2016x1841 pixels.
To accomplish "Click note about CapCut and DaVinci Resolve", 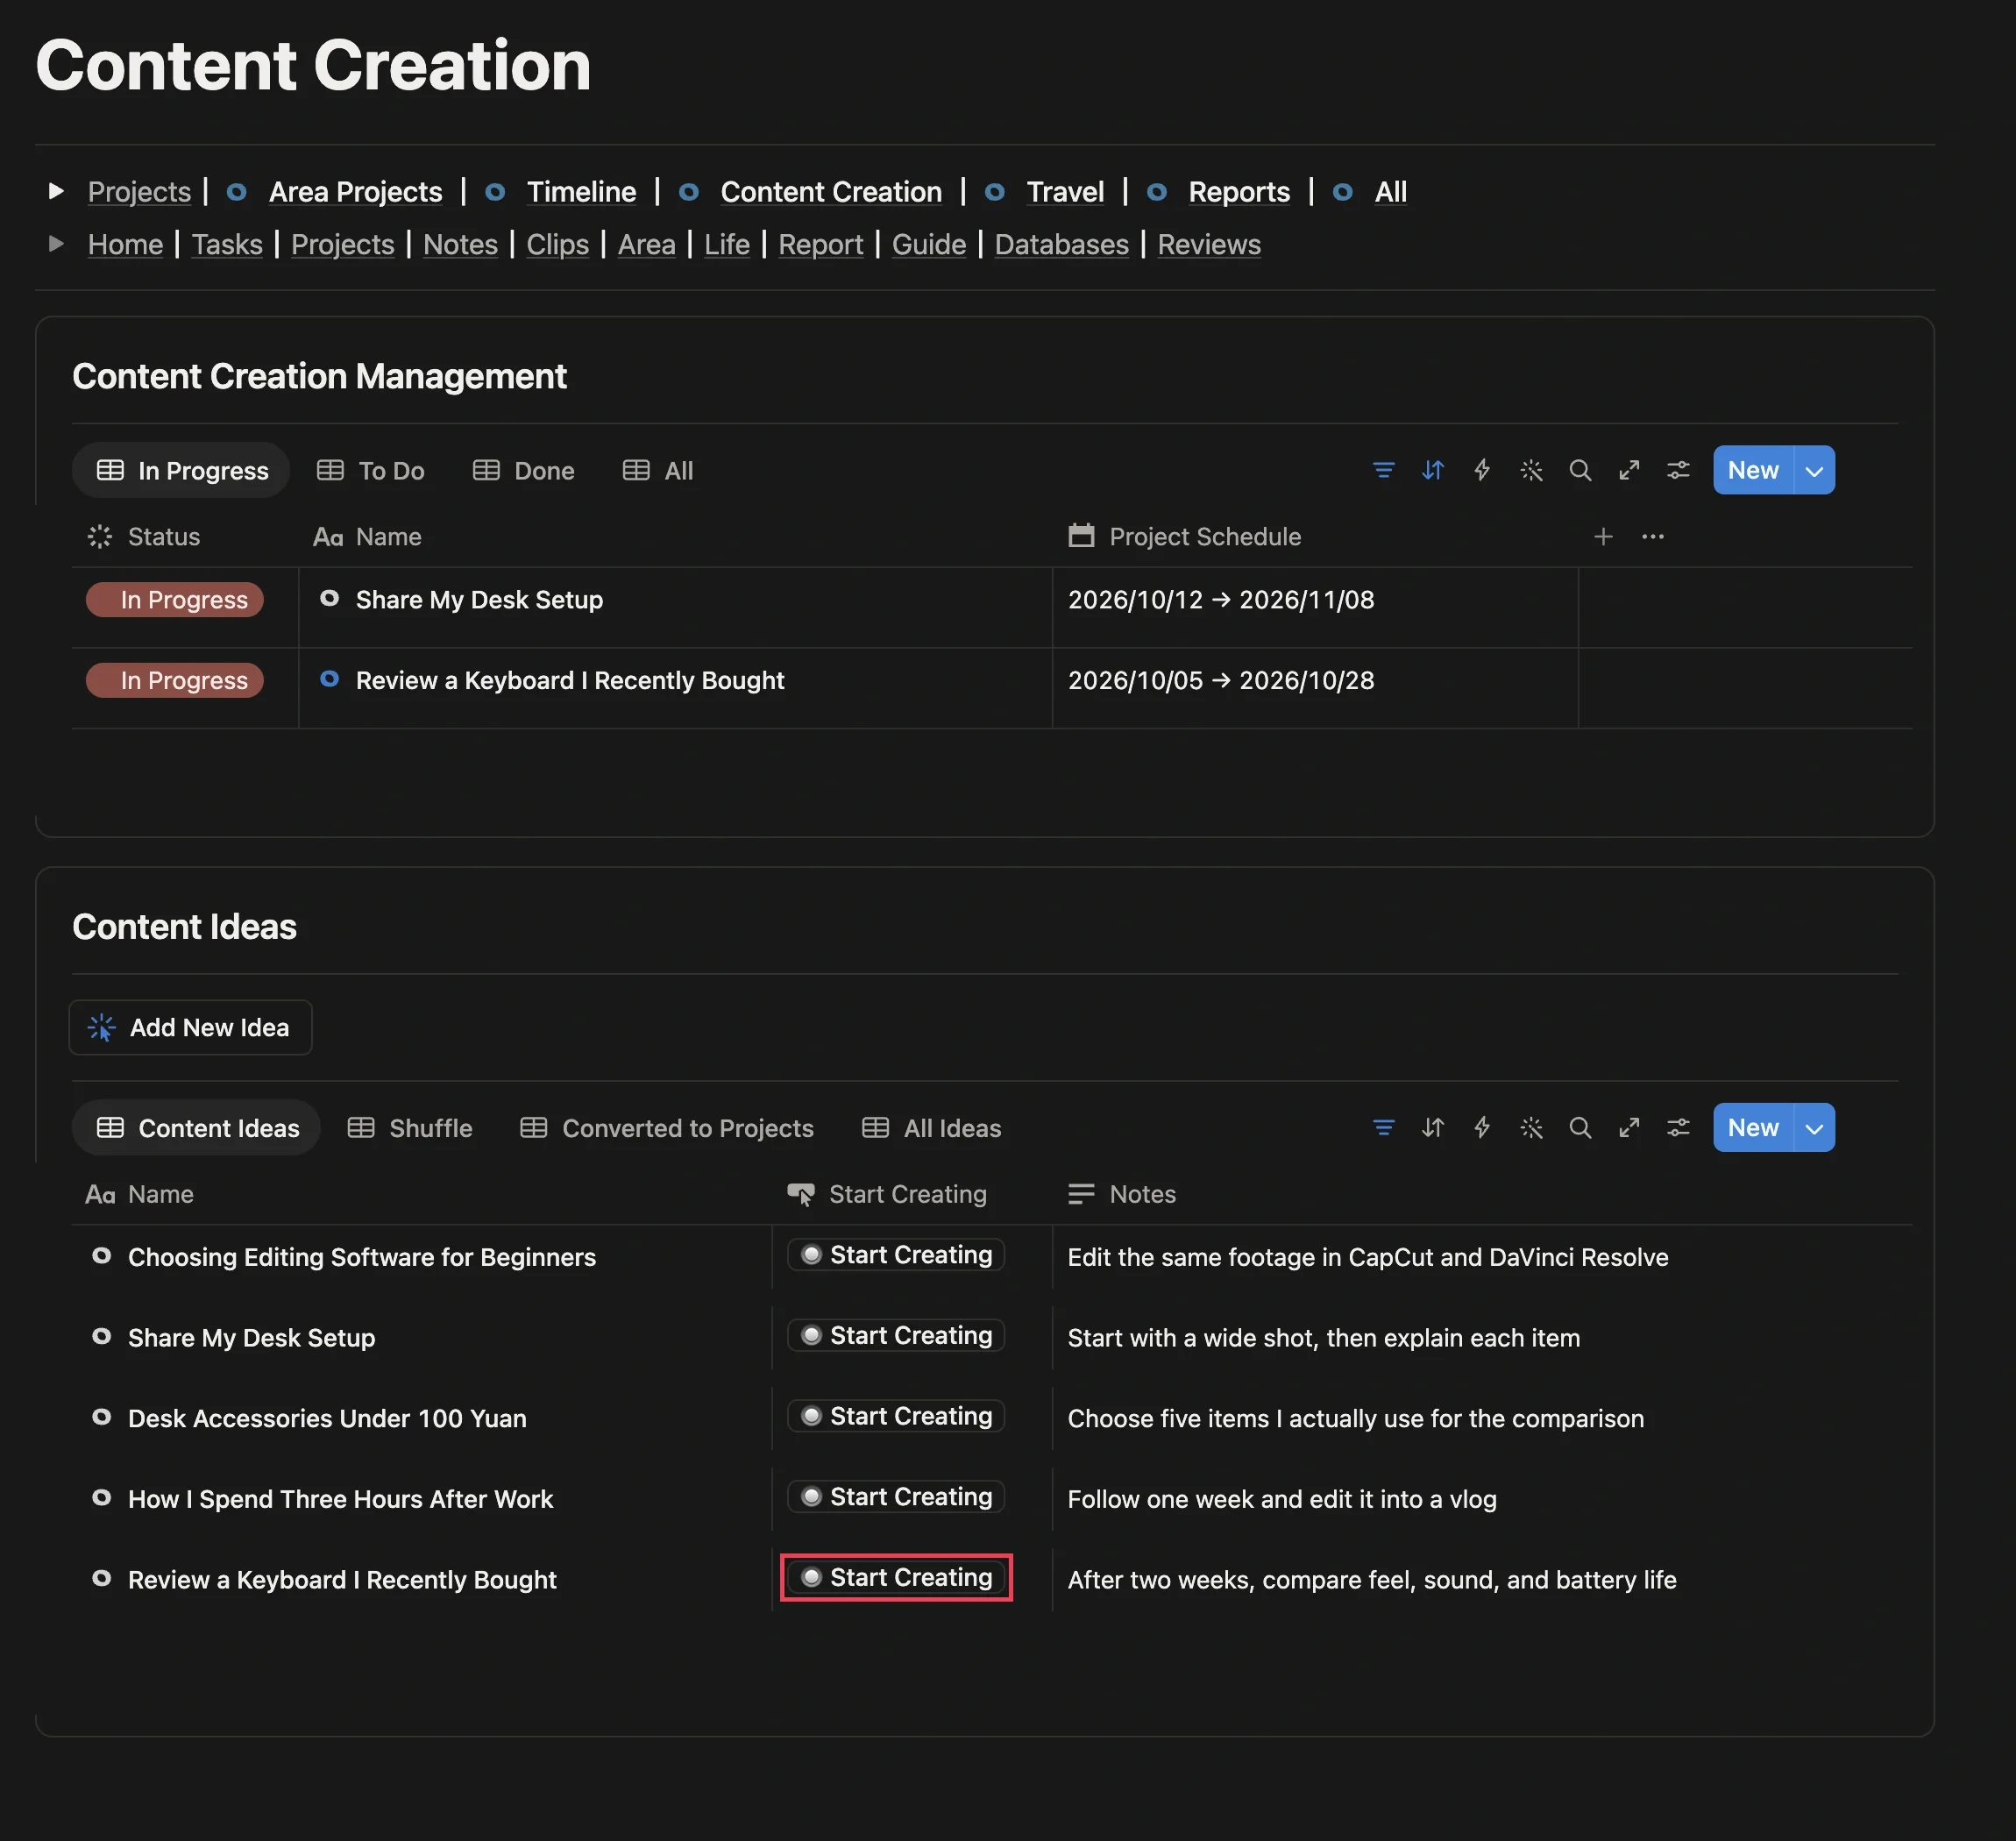I will (1368, 1257).
